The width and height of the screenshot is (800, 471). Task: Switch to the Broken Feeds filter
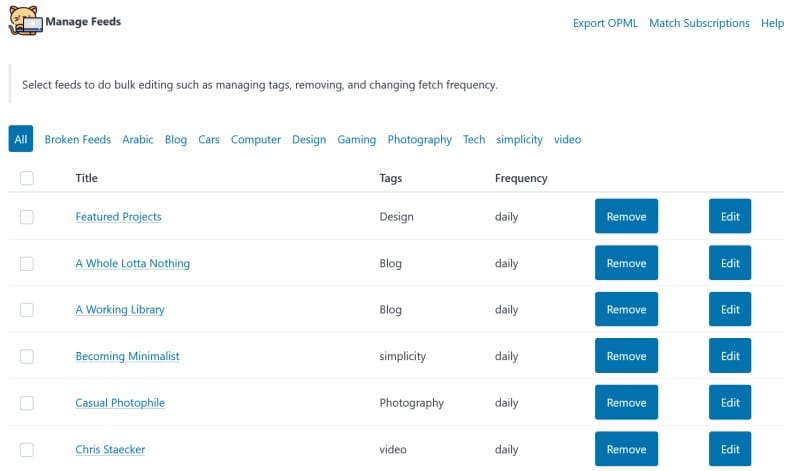pos(77,140)
